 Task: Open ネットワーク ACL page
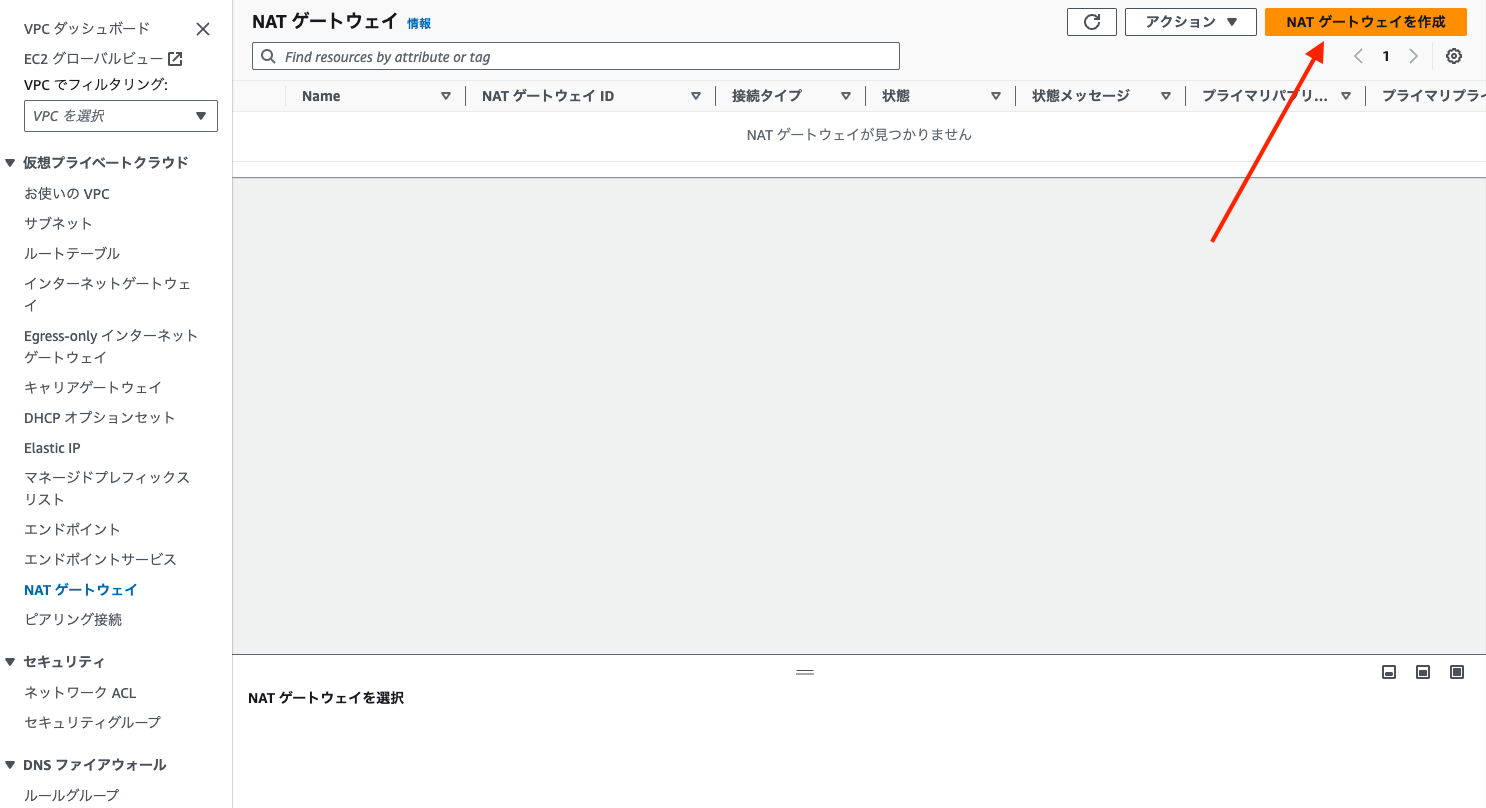tap(80, 692)
